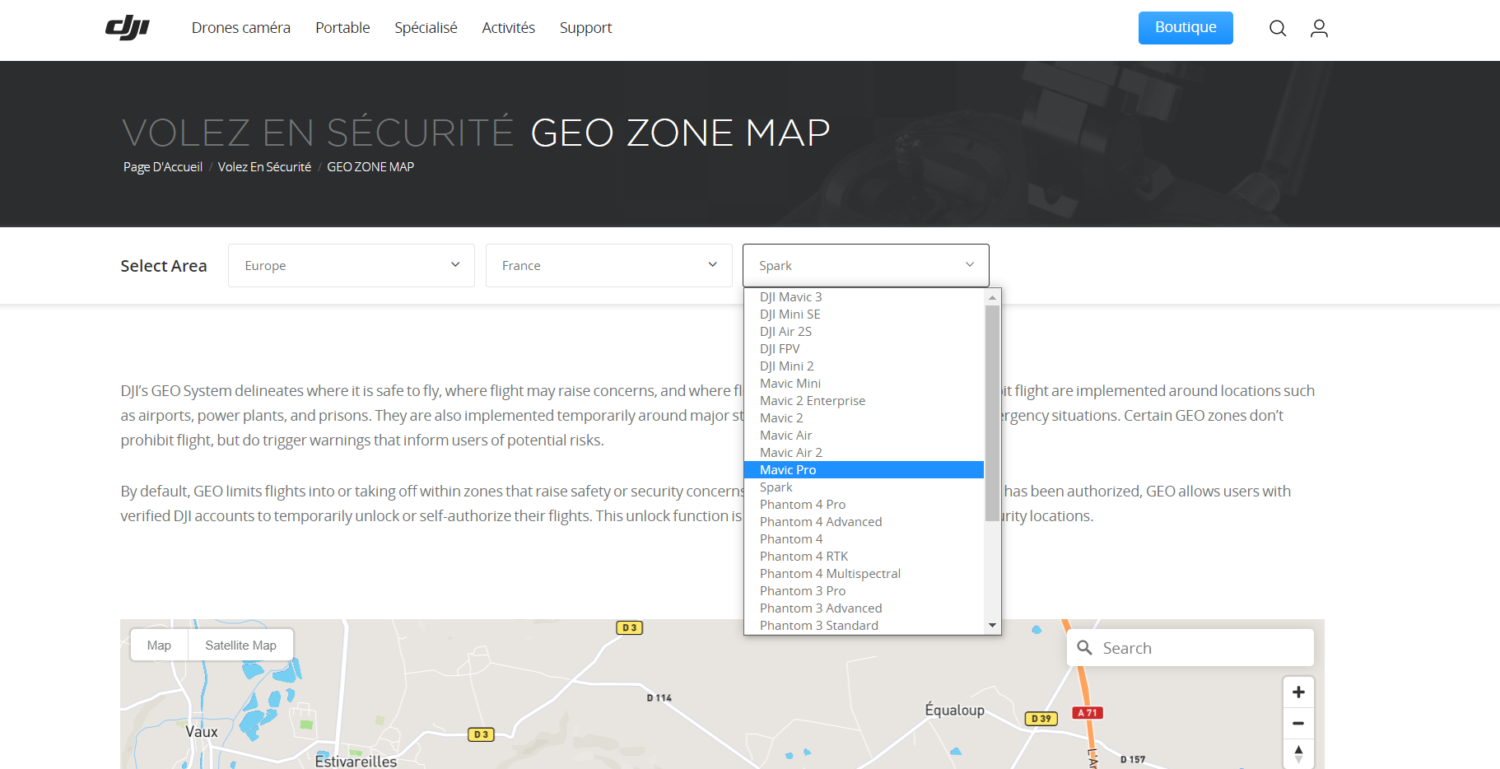1500x769 pixels.
Task: Click the drone list scrollbar thumb
Action: (992, 412)
